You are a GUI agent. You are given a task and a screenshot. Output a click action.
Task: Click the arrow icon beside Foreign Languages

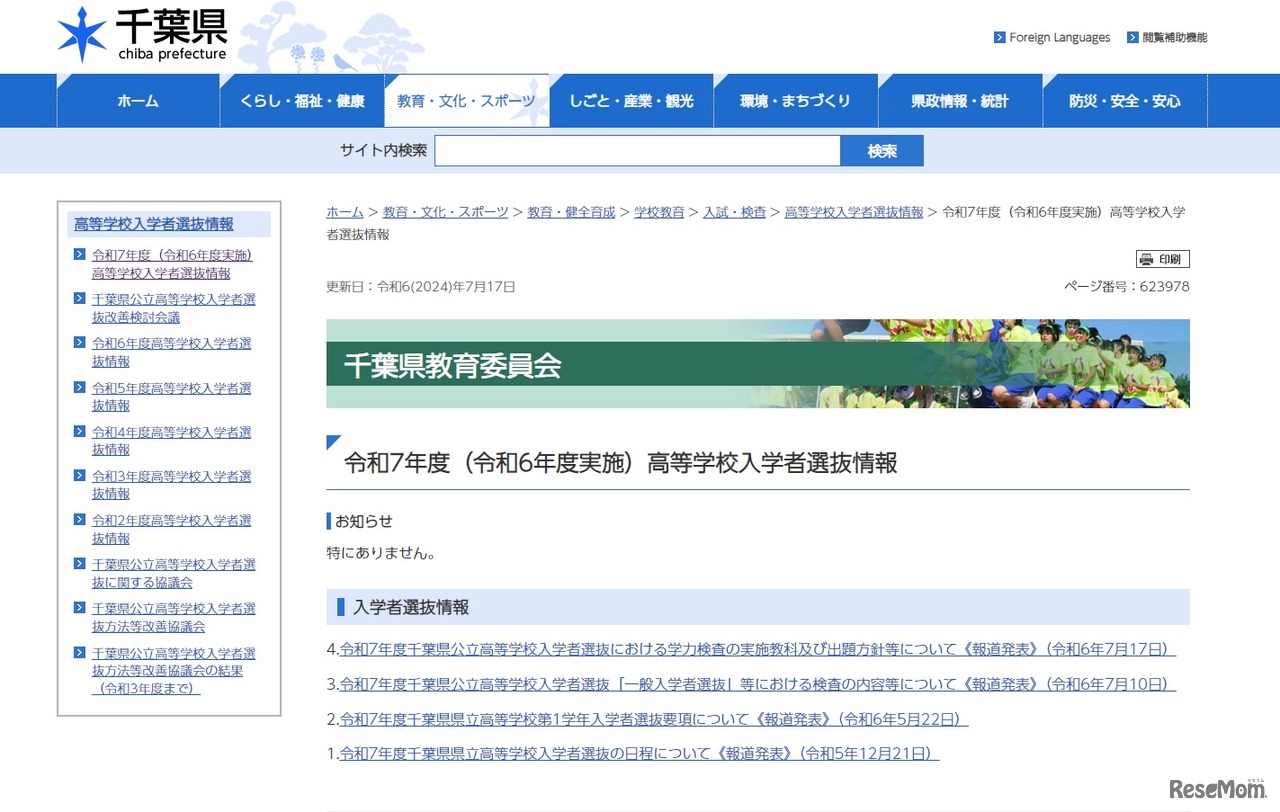pos(999,37)
